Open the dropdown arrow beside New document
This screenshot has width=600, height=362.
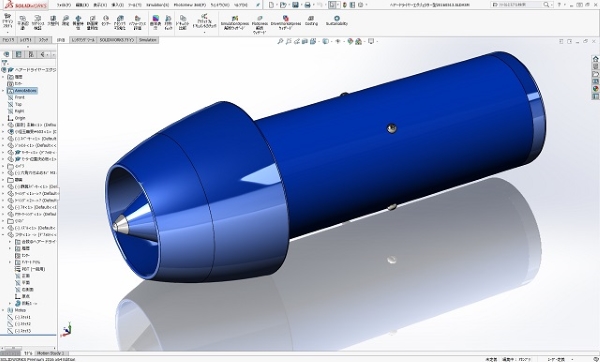[x=277, y=5]
